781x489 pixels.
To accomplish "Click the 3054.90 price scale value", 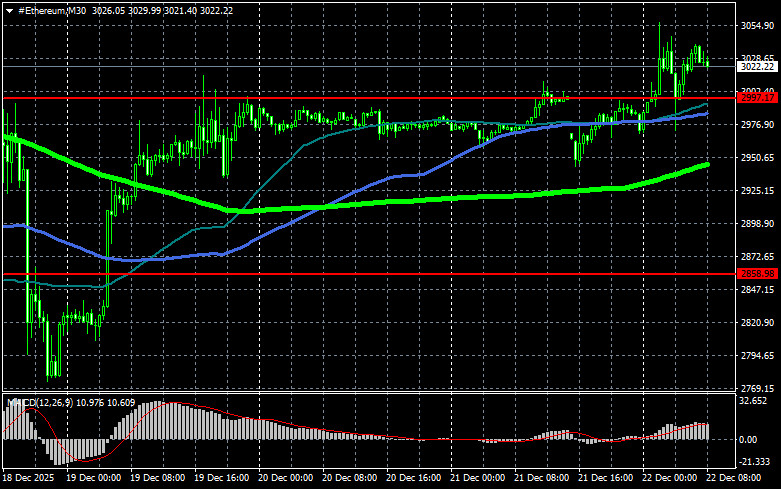I will [757, 25].
